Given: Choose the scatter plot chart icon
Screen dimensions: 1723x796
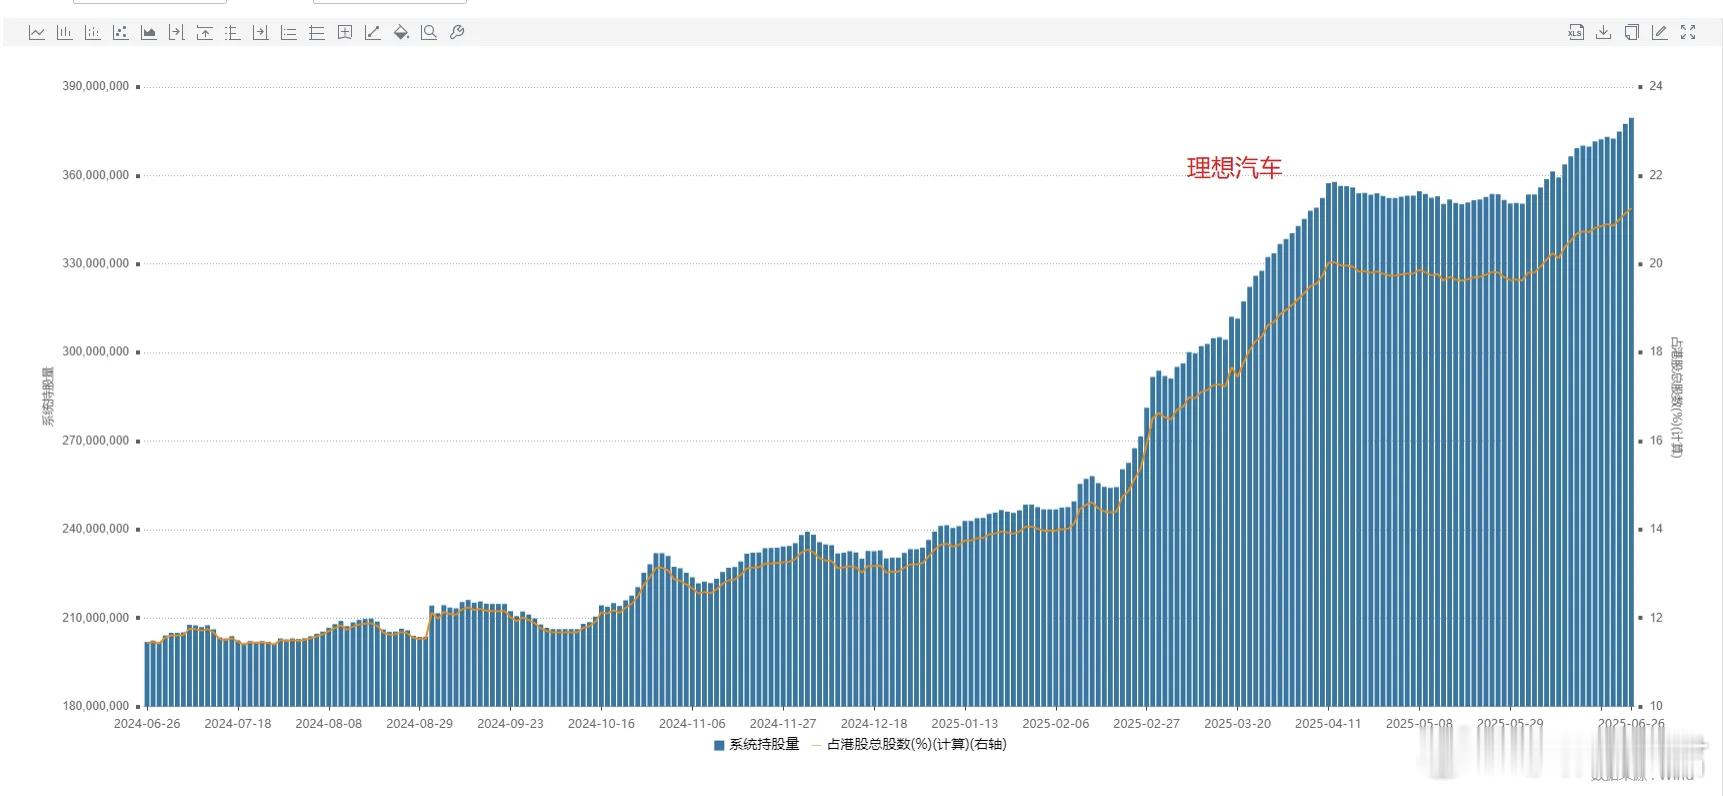Looking at the screenshot, I should (121, 33).
